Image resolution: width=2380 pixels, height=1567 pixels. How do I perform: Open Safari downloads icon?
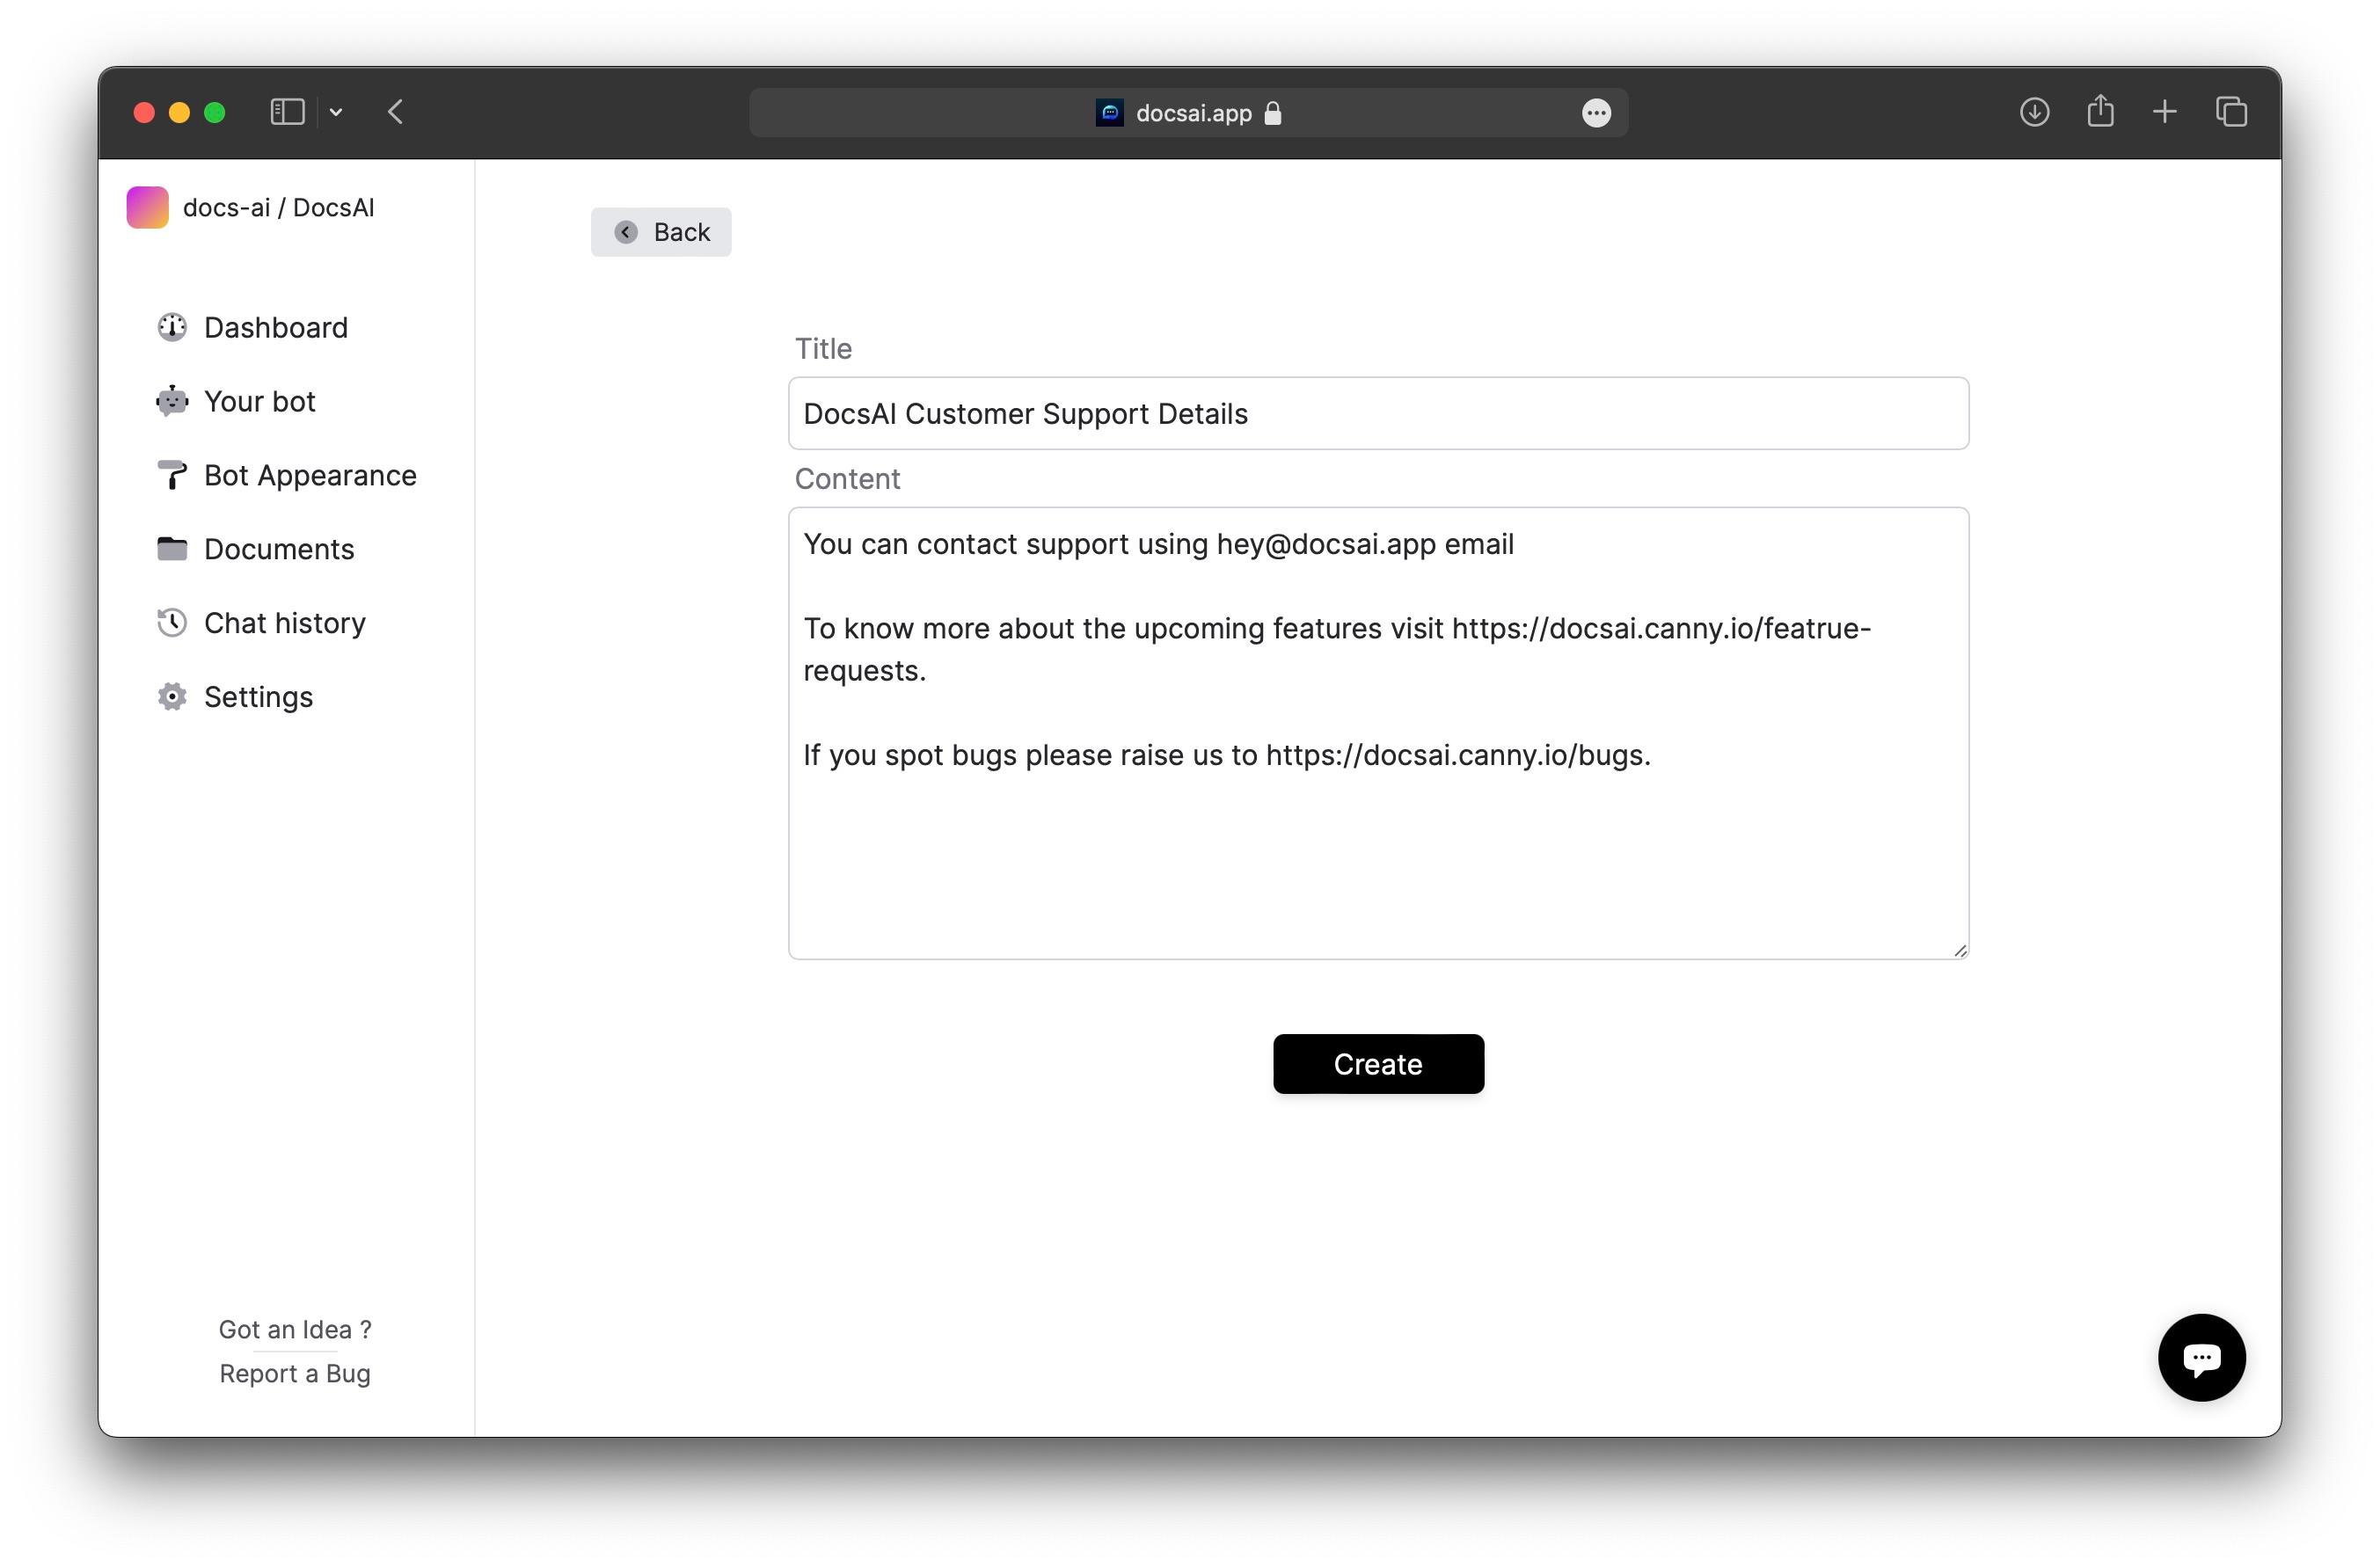pyautogui.click(x=2033, y=112)
